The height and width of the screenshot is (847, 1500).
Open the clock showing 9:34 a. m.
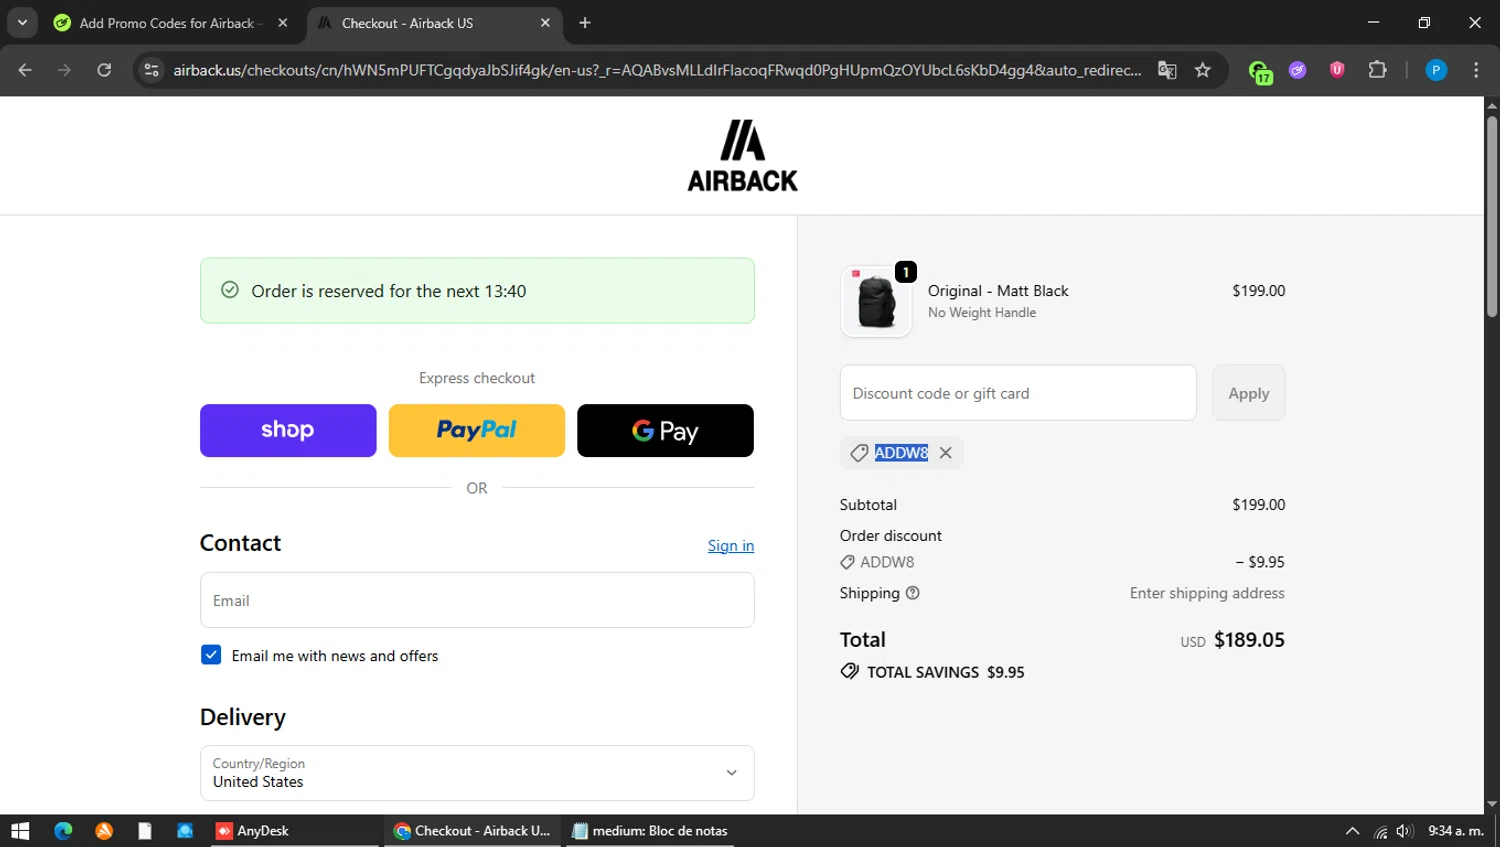coord(1456,831)
